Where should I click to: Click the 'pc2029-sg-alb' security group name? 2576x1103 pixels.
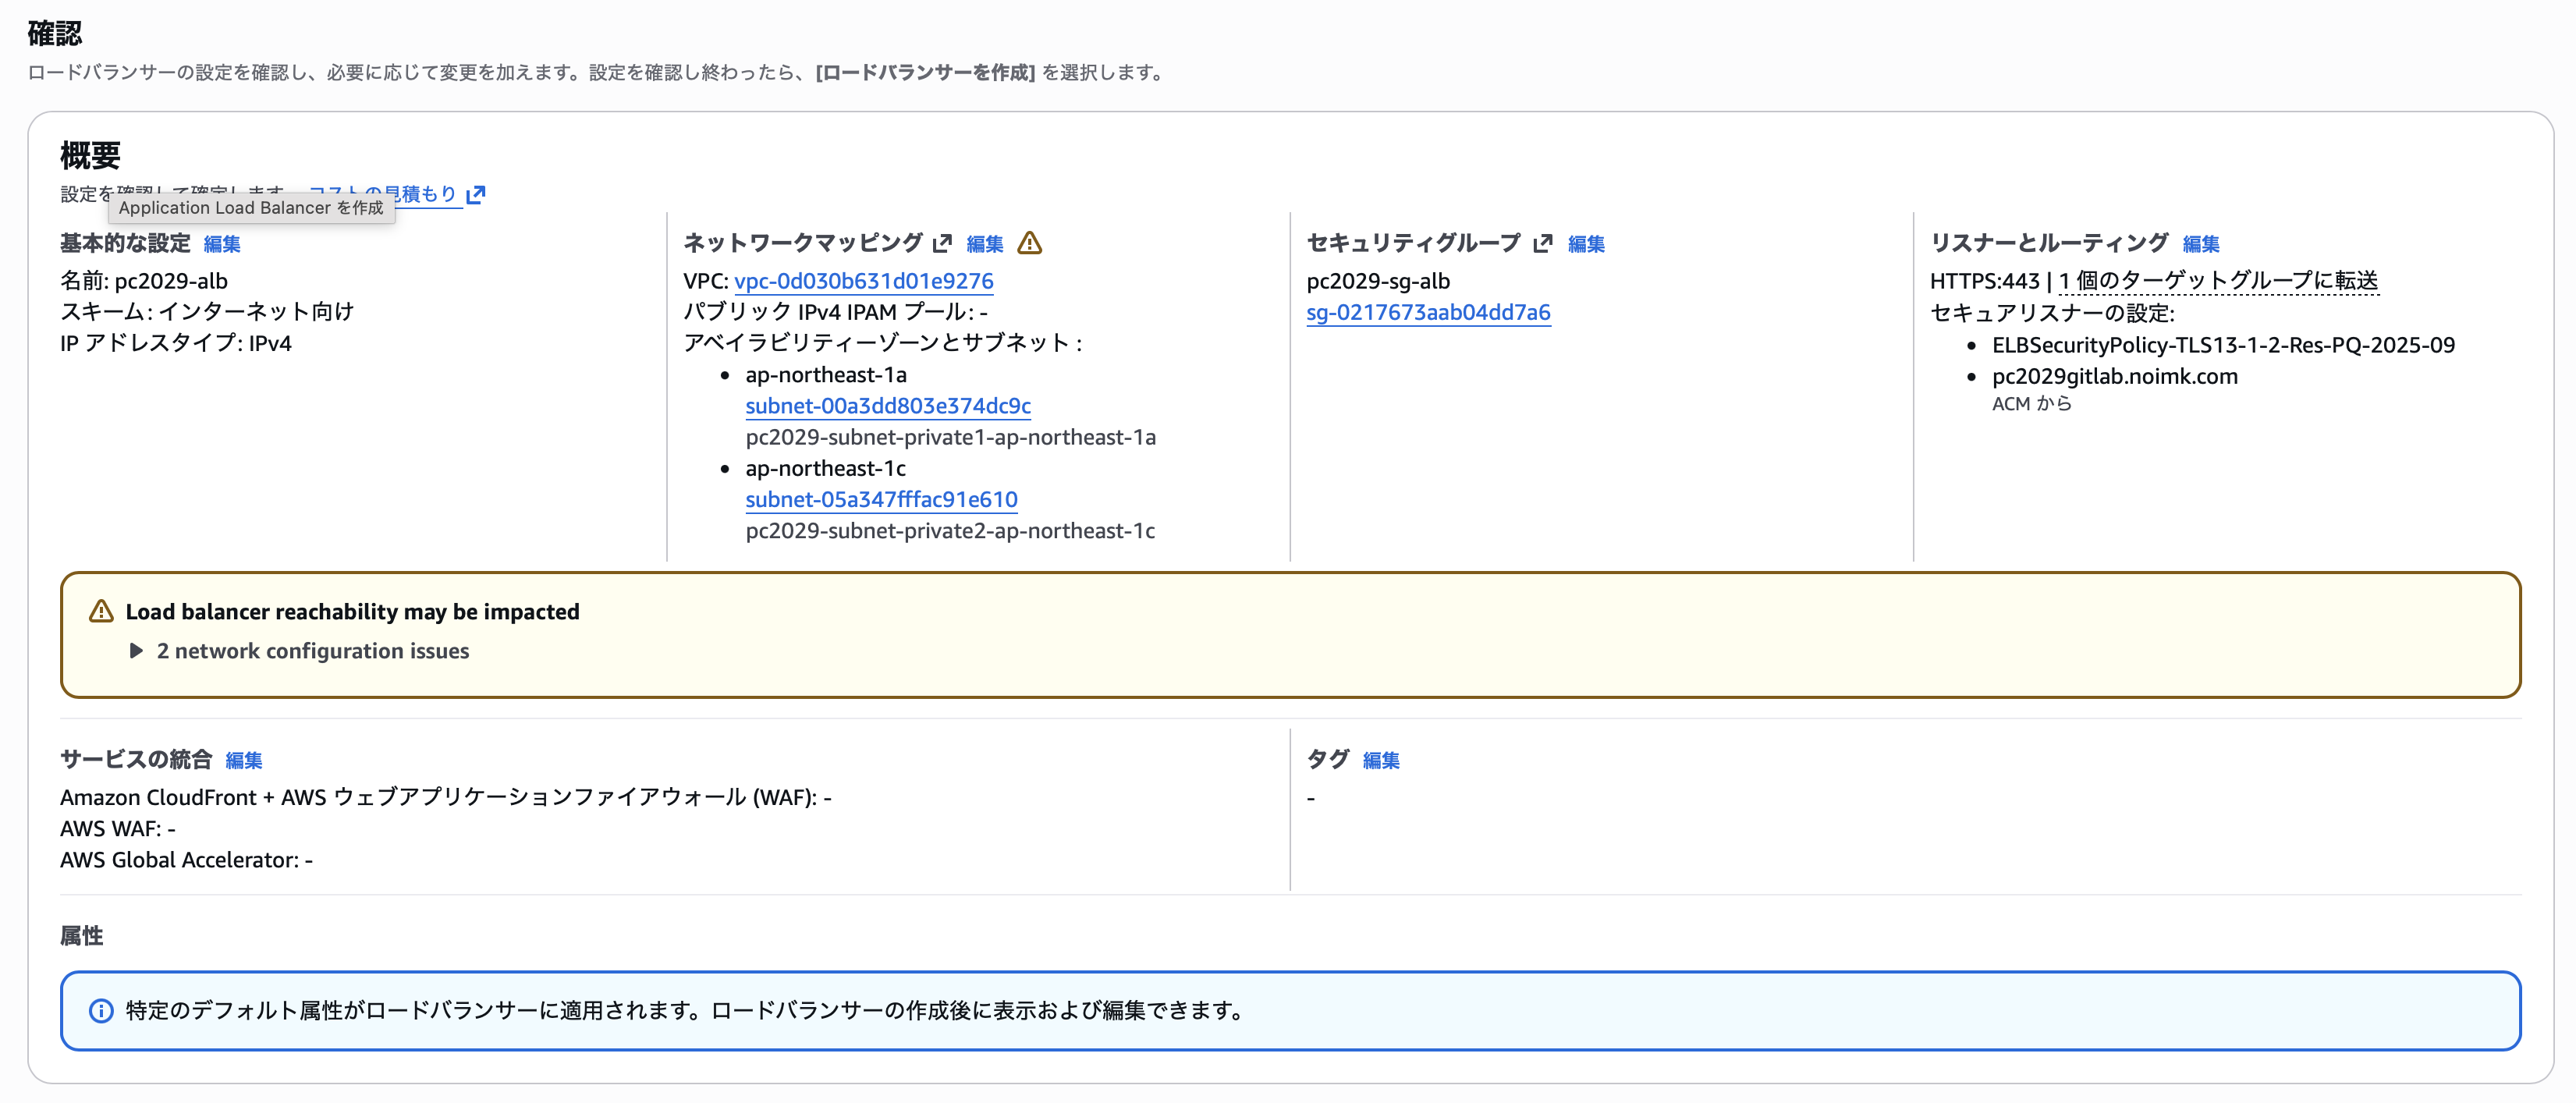tap(1378, 281)
